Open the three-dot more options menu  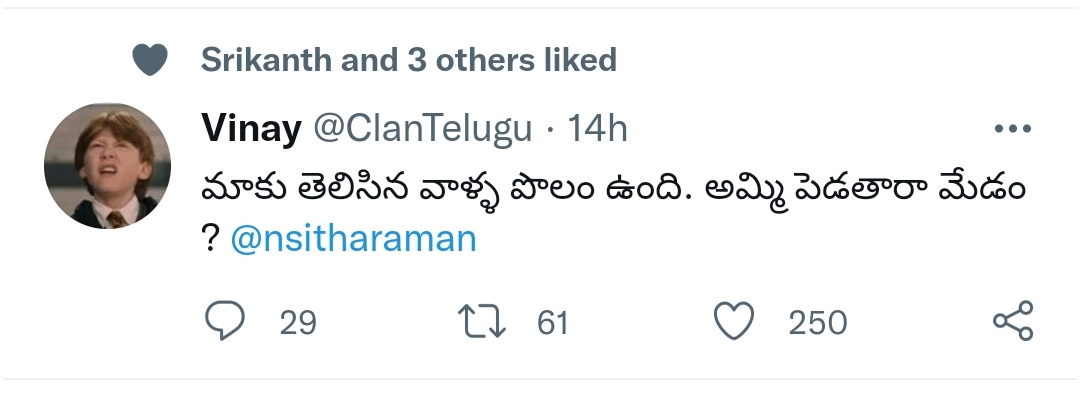[1013, 128]
